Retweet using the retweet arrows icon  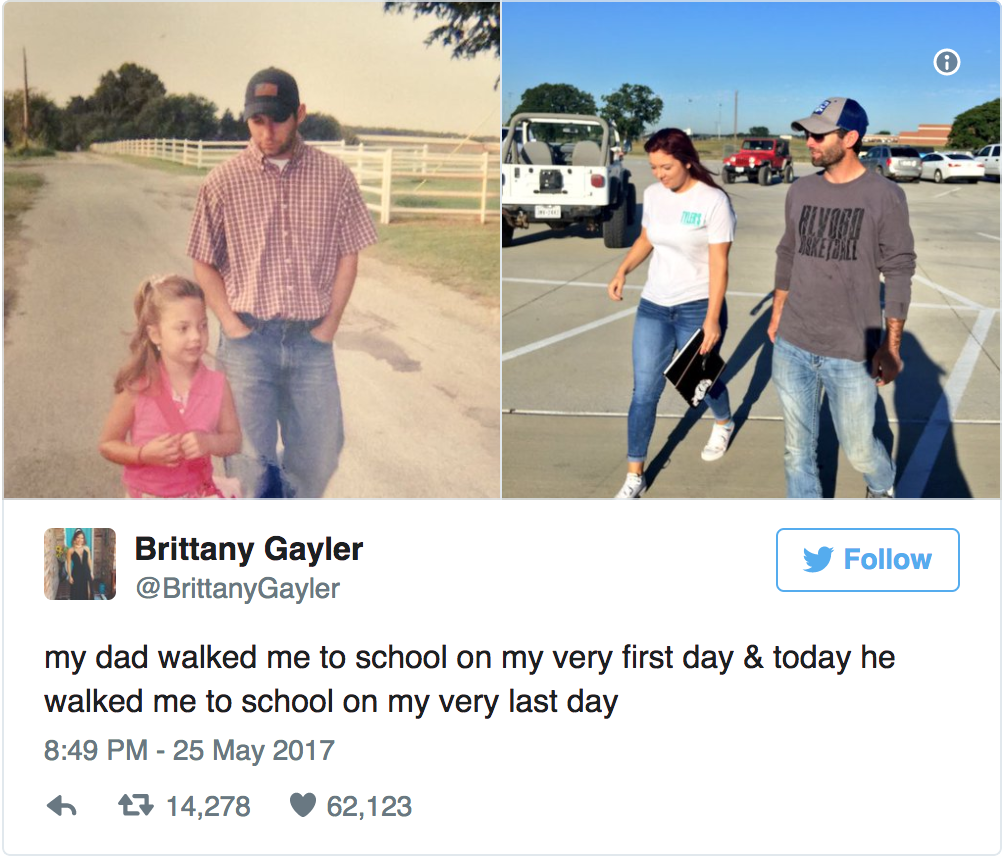pyautogui.click(x=134, y=806)
